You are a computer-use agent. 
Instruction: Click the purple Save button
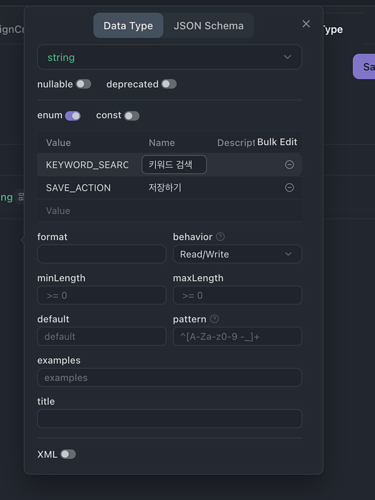point(364,67)
